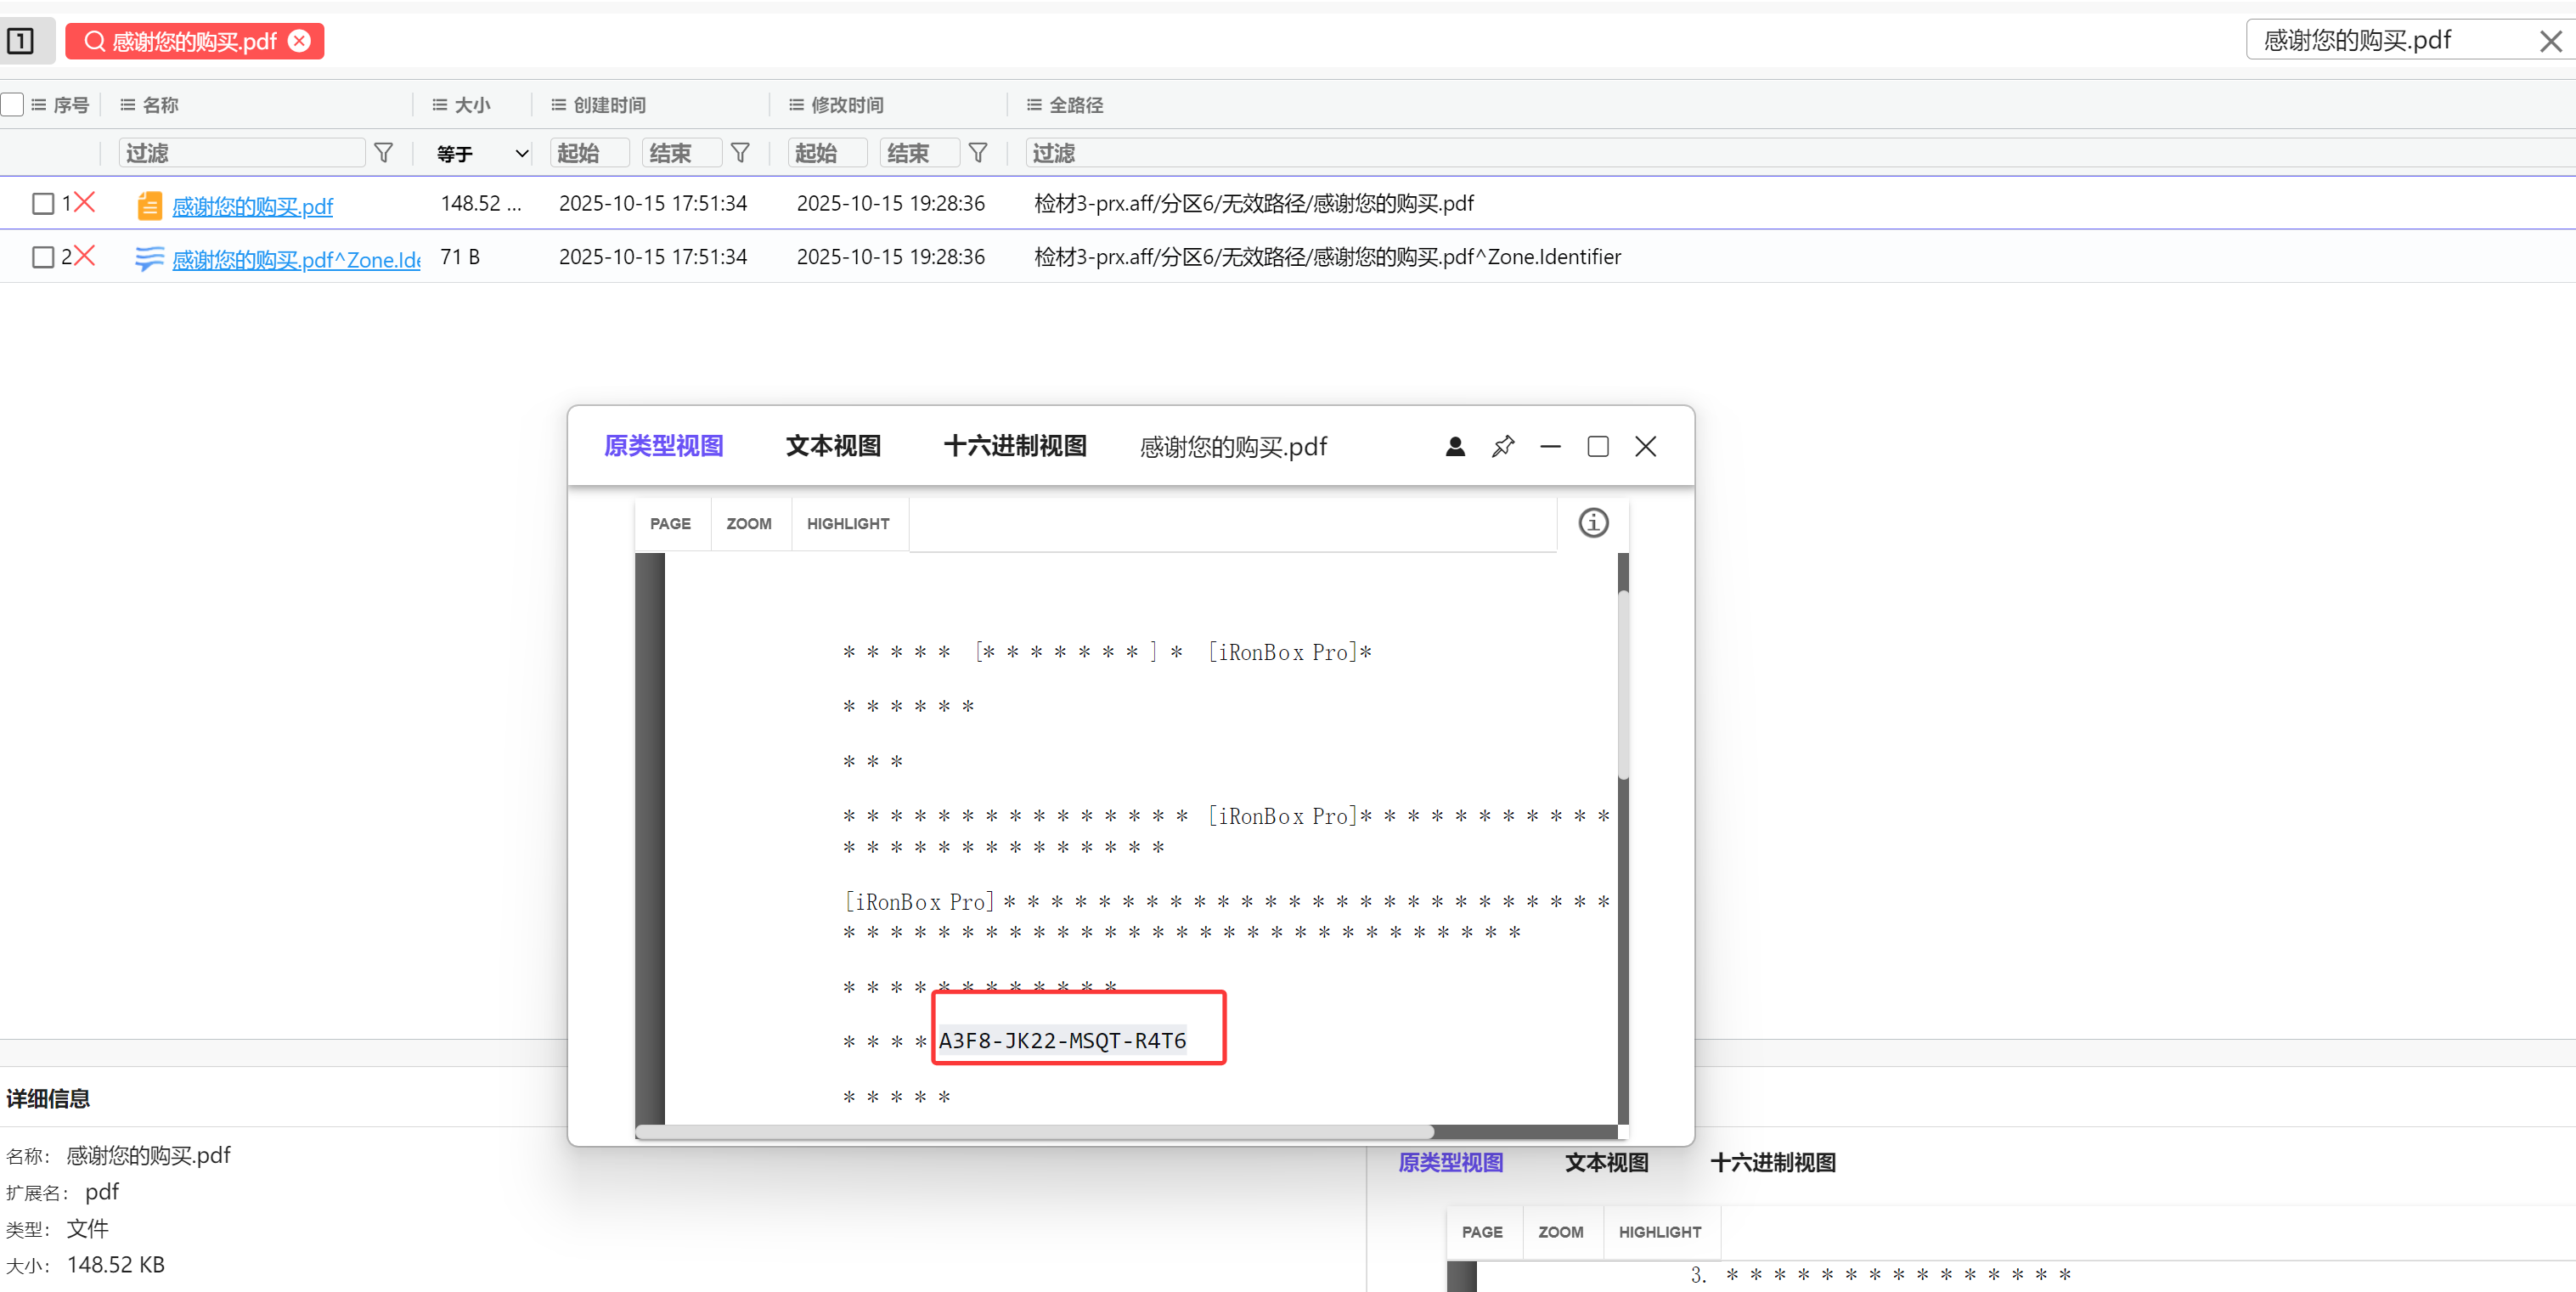Open the 感谢您的购买.pdf file link
The width and height of the screenshot is (2576, 1292).
click(x=252, y=206)
